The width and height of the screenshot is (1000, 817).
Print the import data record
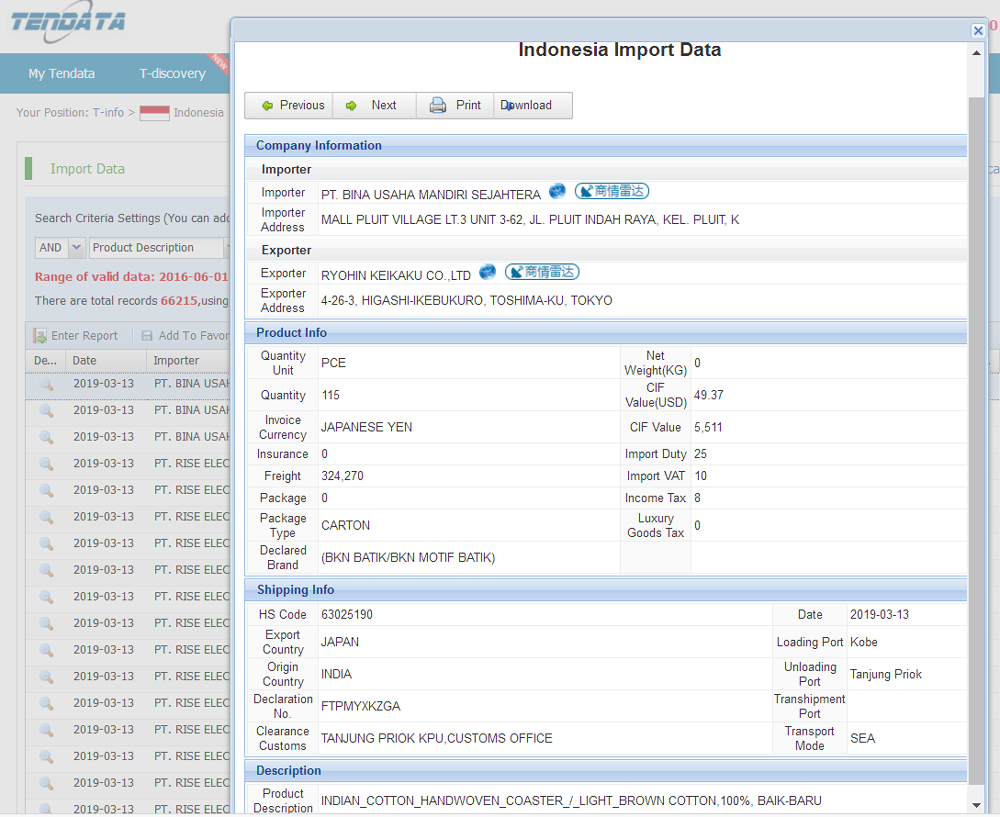[x=456, y=105]
